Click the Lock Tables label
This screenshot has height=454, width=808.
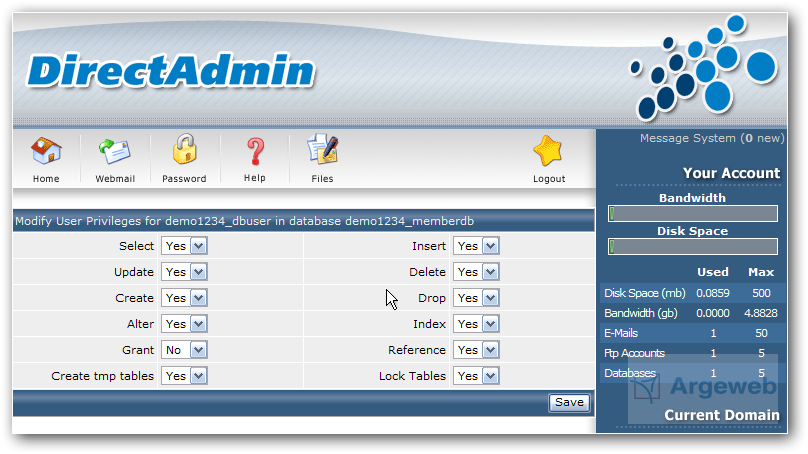point(412,376)
